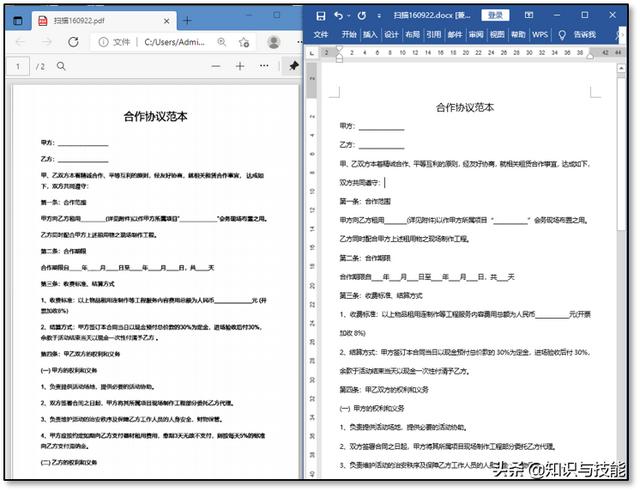640x492 pixels.
Task: Click the Word vertical scrollbar up arrow
Action: (x=621, y=69)
